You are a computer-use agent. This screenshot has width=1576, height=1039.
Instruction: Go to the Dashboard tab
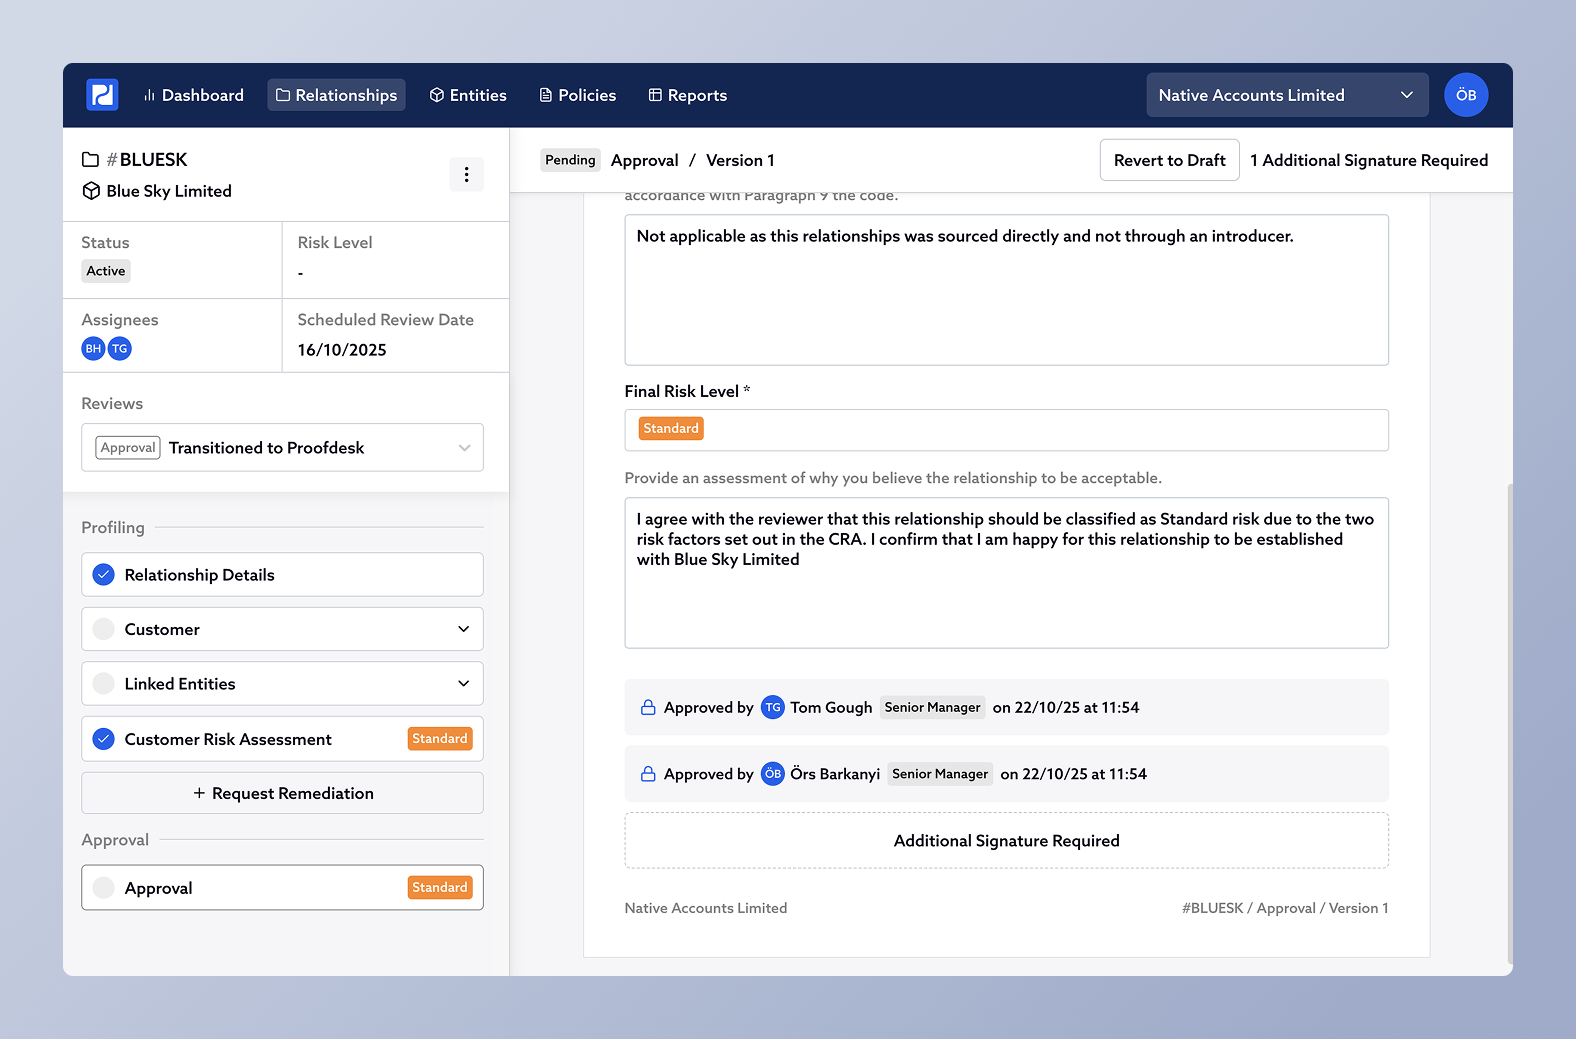tap(194, 95)
